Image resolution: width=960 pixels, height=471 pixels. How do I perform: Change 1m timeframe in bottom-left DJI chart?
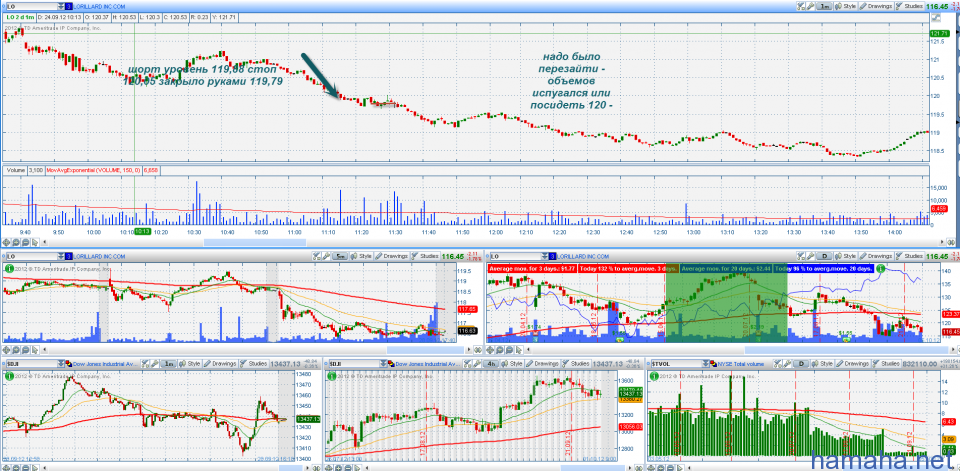coord(170,364)
